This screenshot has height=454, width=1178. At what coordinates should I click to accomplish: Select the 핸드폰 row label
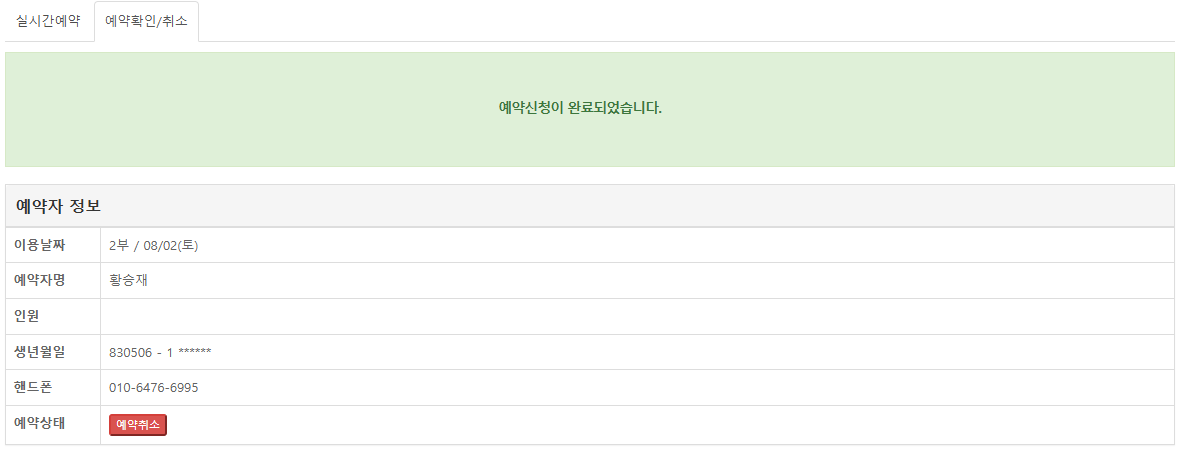pos(34,387)
